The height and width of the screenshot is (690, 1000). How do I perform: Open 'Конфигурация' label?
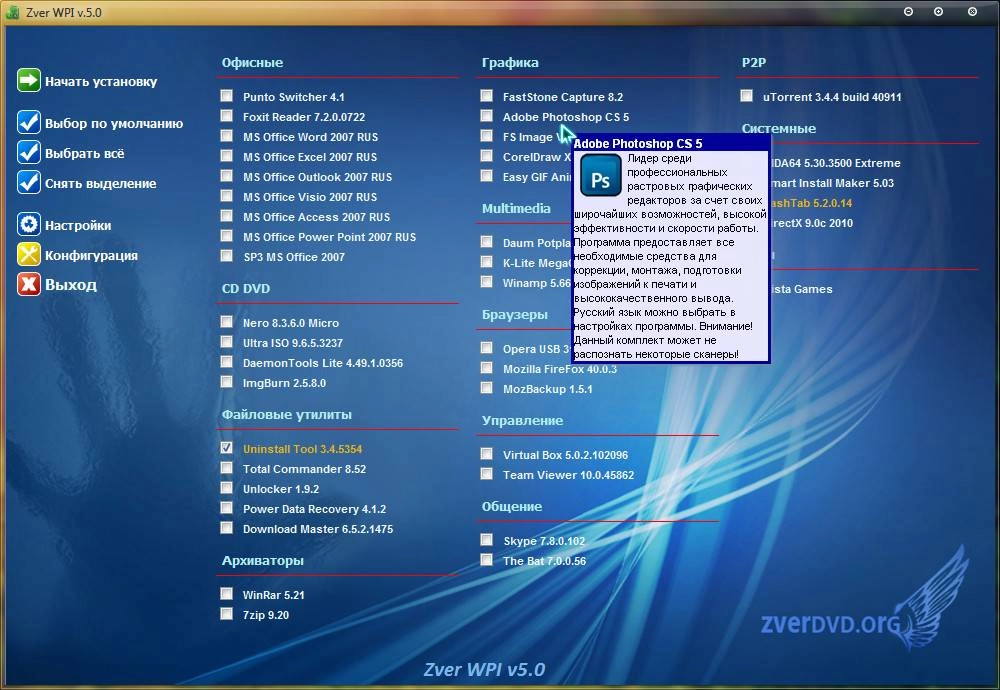pyautogui.click(x=91, y=255)
